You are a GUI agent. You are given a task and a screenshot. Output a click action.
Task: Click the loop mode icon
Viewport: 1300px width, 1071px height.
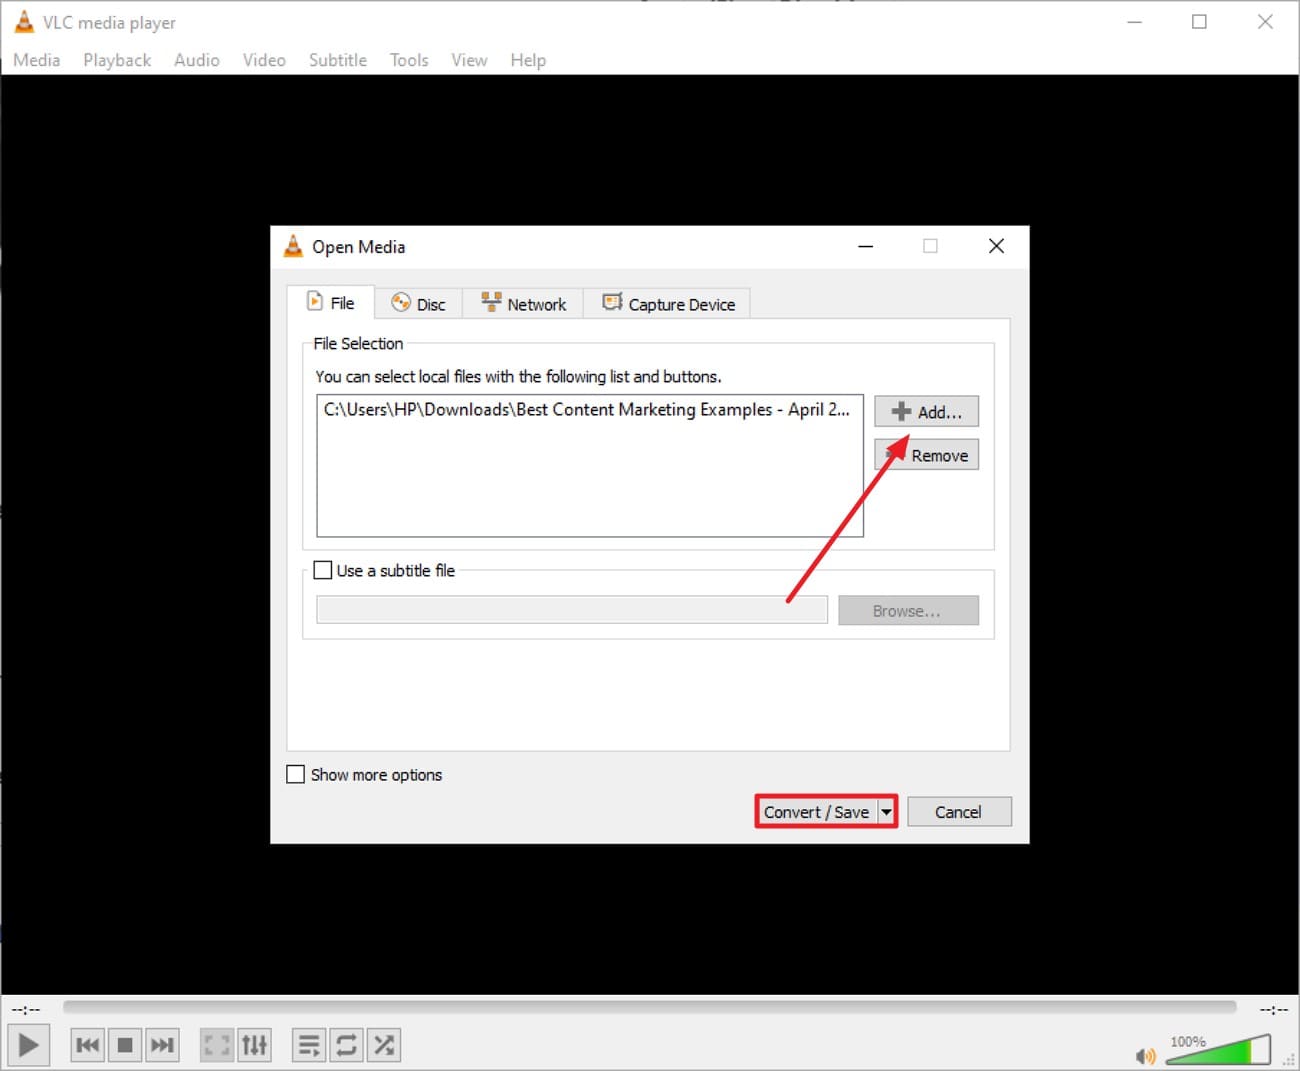346,1044
